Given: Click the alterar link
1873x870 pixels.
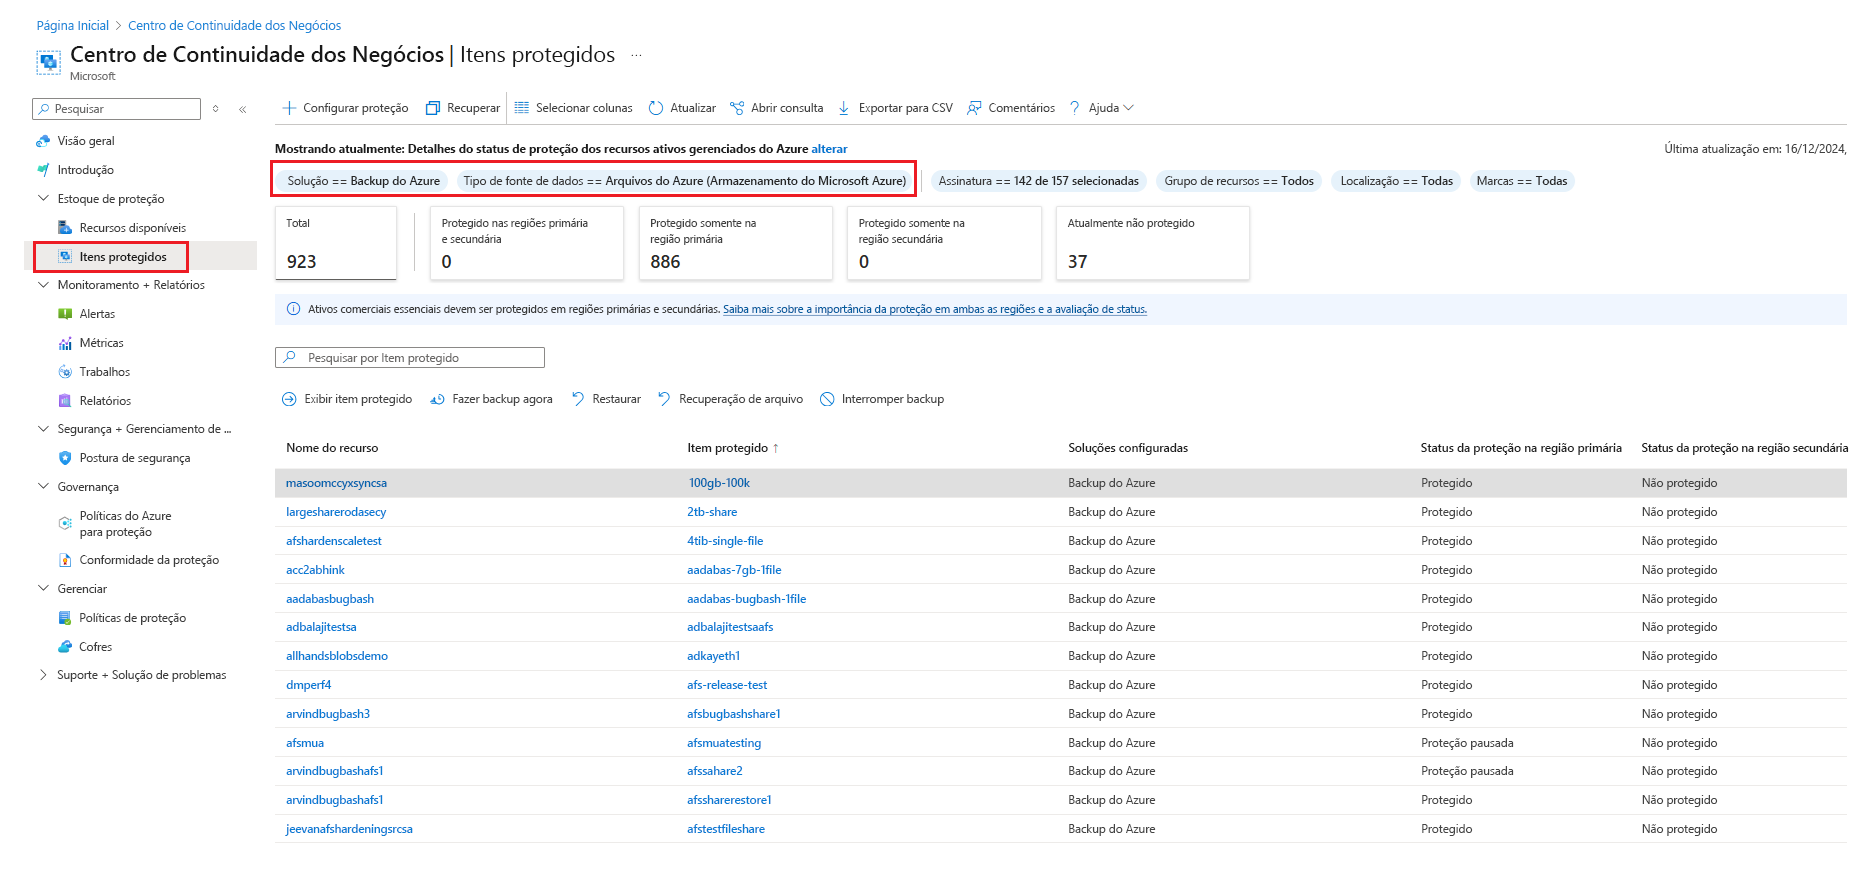Looking at the screenshot, I should [829, 149].
